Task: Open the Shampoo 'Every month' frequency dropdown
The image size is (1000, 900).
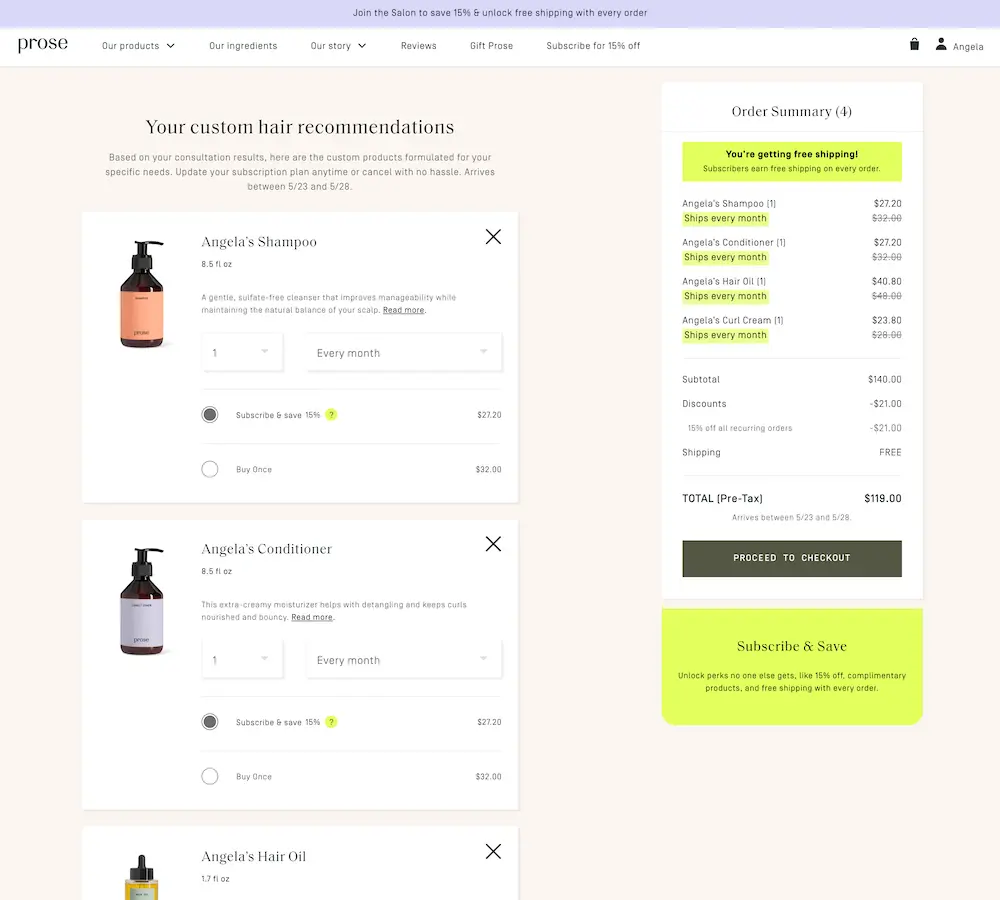Action: 404,352
